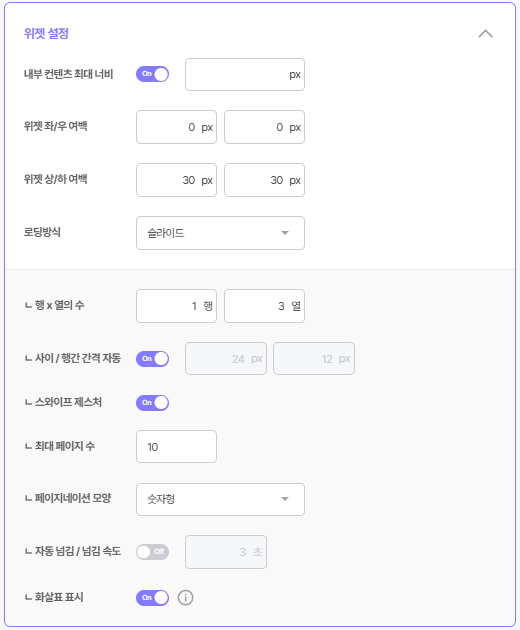Click the bottom margin input of 위젯 상/하 여백
Viewport: 520px width, 630px height.
264,180
